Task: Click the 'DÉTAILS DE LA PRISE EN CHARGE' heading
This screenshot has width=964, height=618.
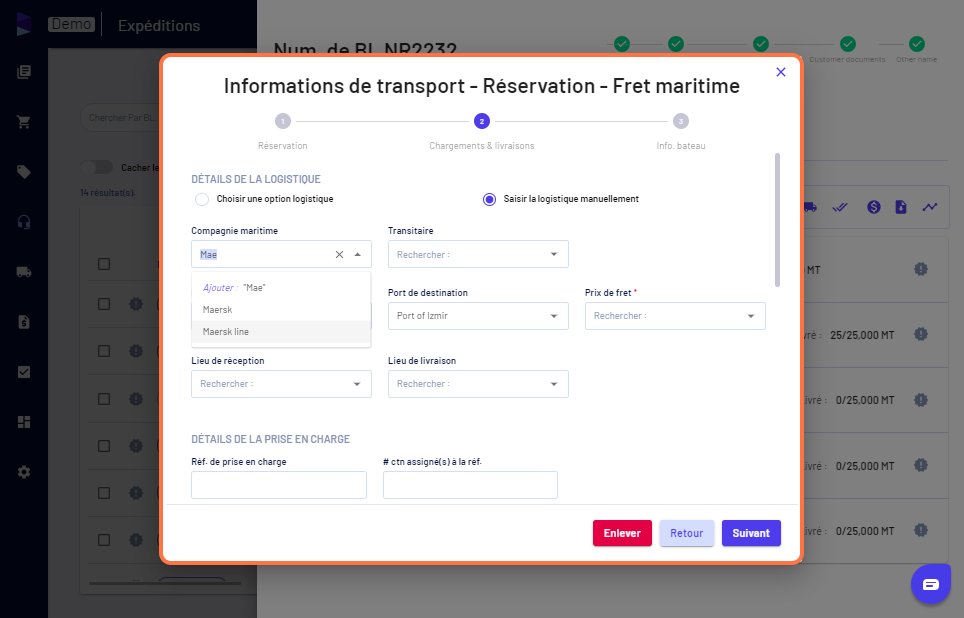Action: [271, 439]
